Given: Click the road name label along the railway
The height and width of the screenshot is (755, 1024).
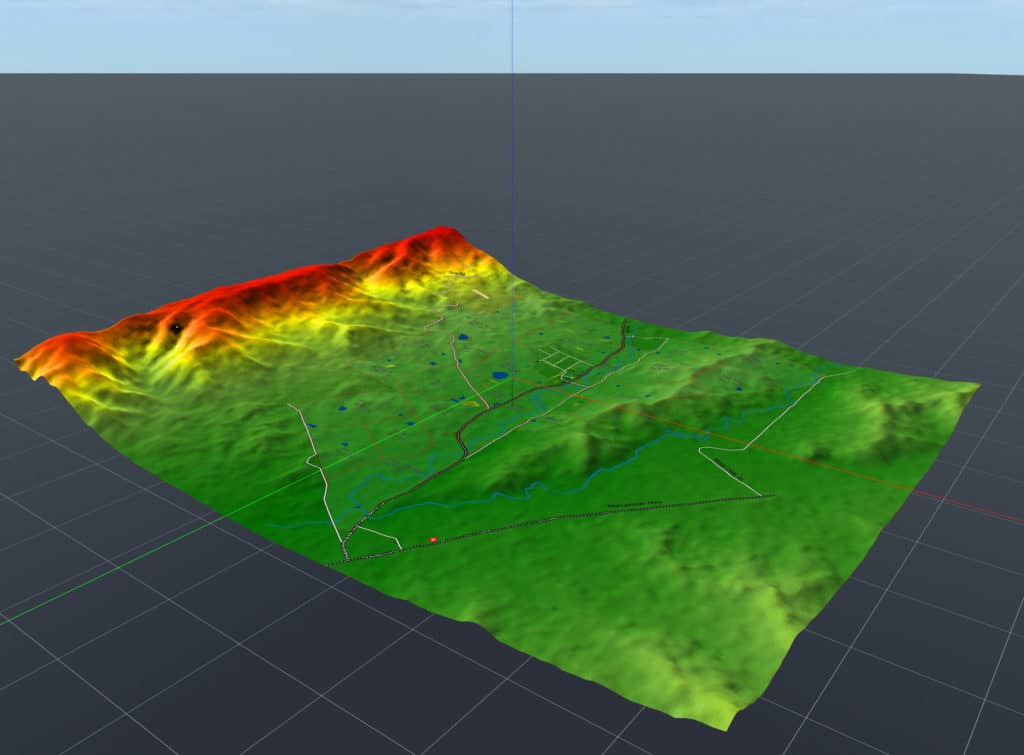Looking at the screenshot, I should click(x=636, y=502).
